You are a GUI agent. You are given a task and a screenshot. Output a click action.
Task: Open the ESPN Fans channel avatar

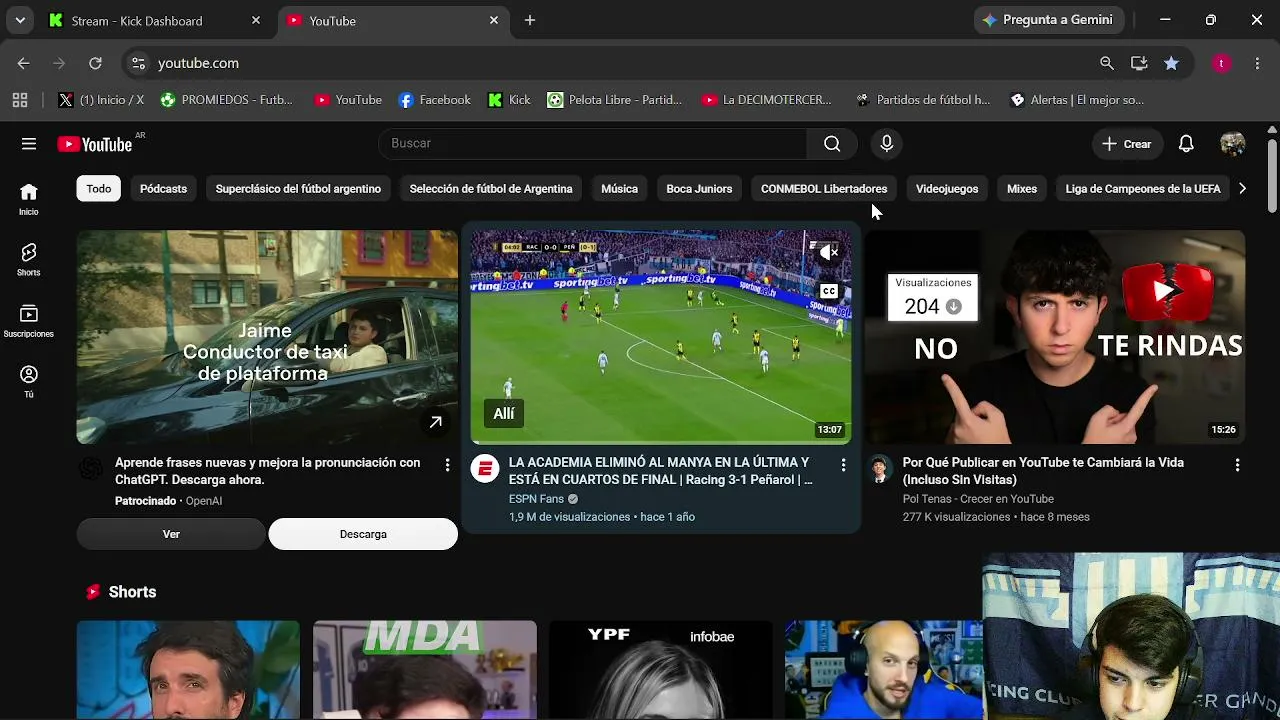click(x=485, y=469)
